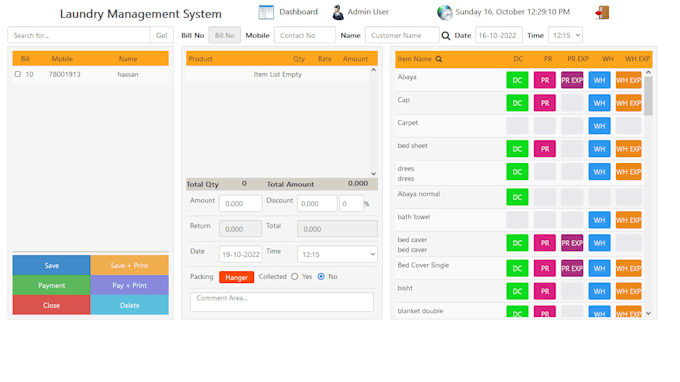This screenshot has width=680, height=382.
Task: Click the Amount input field
Action: [241, 203]
